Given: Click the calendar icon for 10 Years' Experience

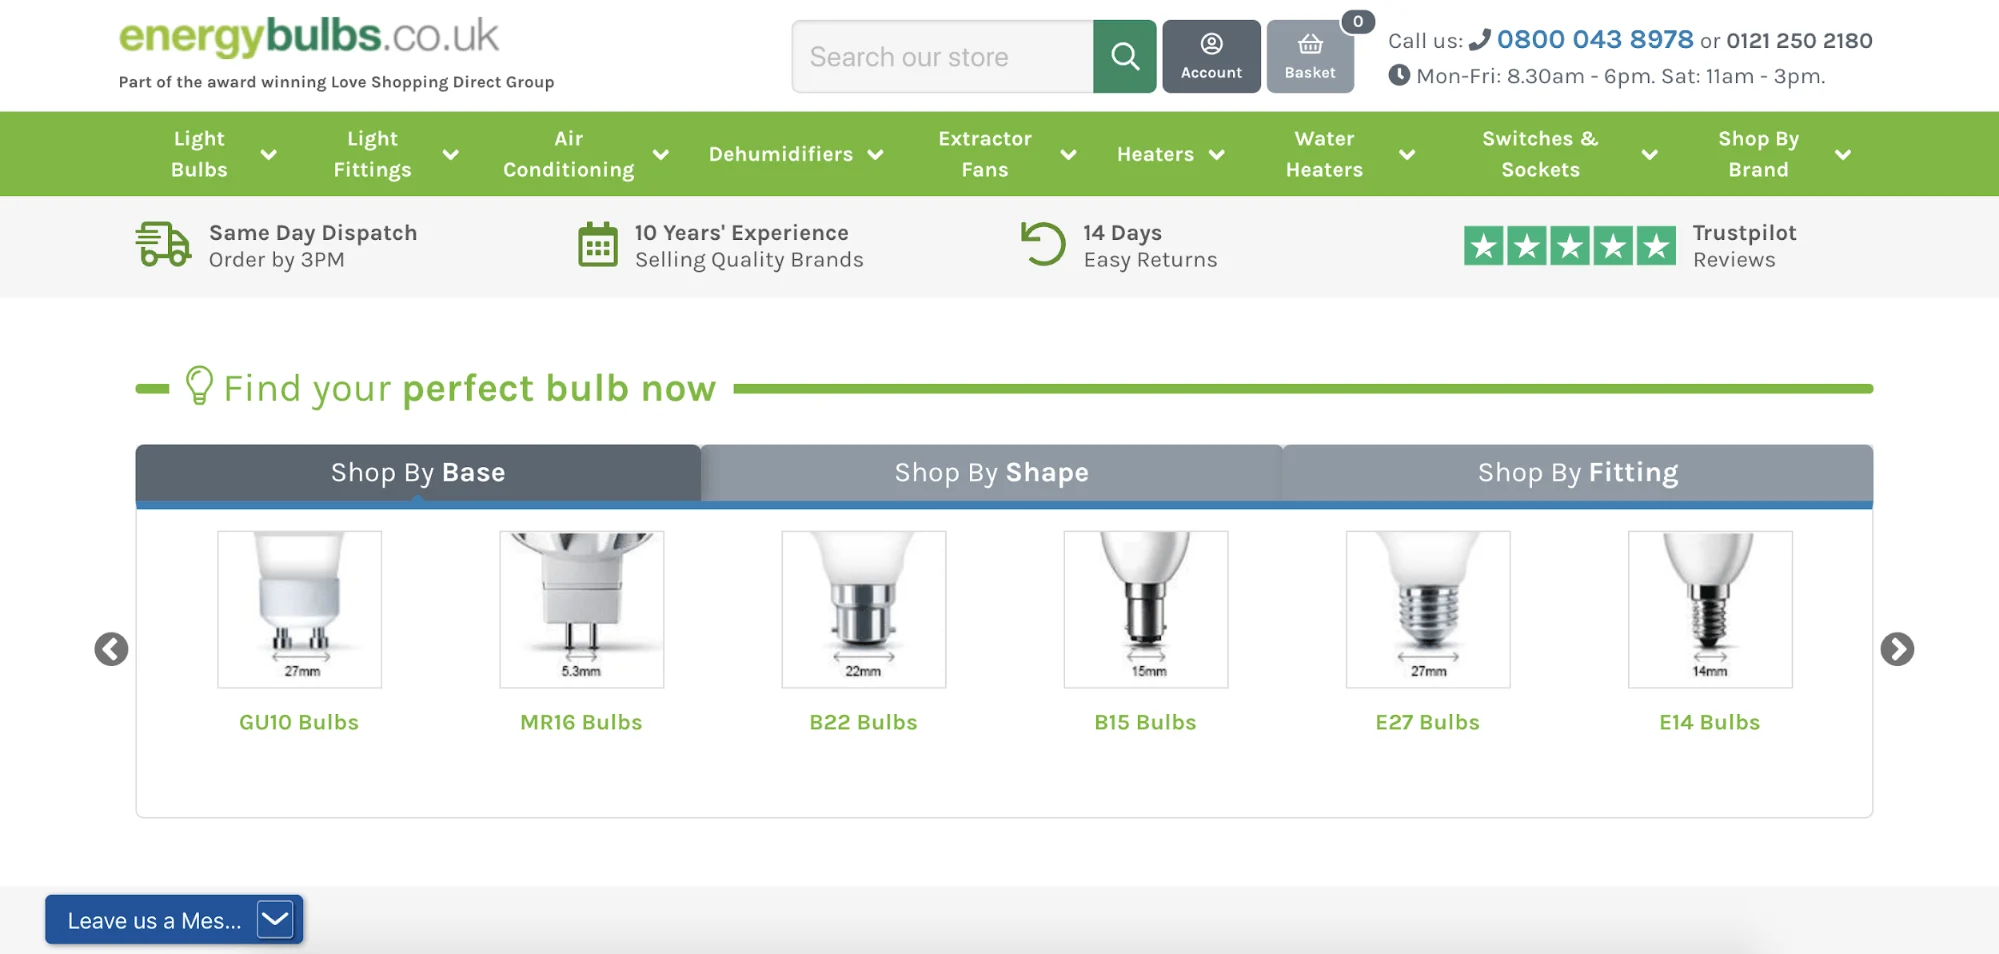Looking at the screenshot, I should tap(598, 245).
